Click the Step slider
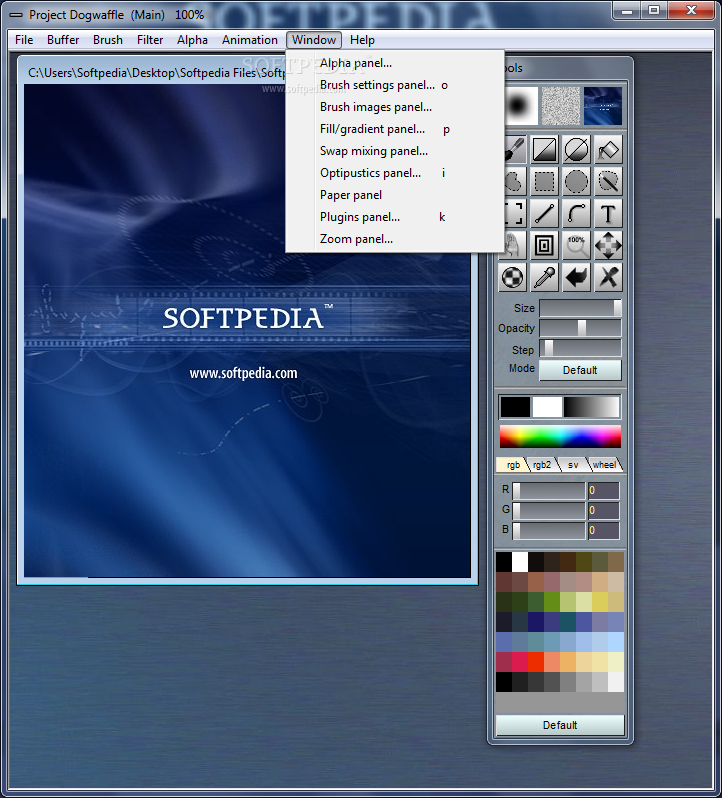Screen dimensions: 722x798 tap(580, 349)
